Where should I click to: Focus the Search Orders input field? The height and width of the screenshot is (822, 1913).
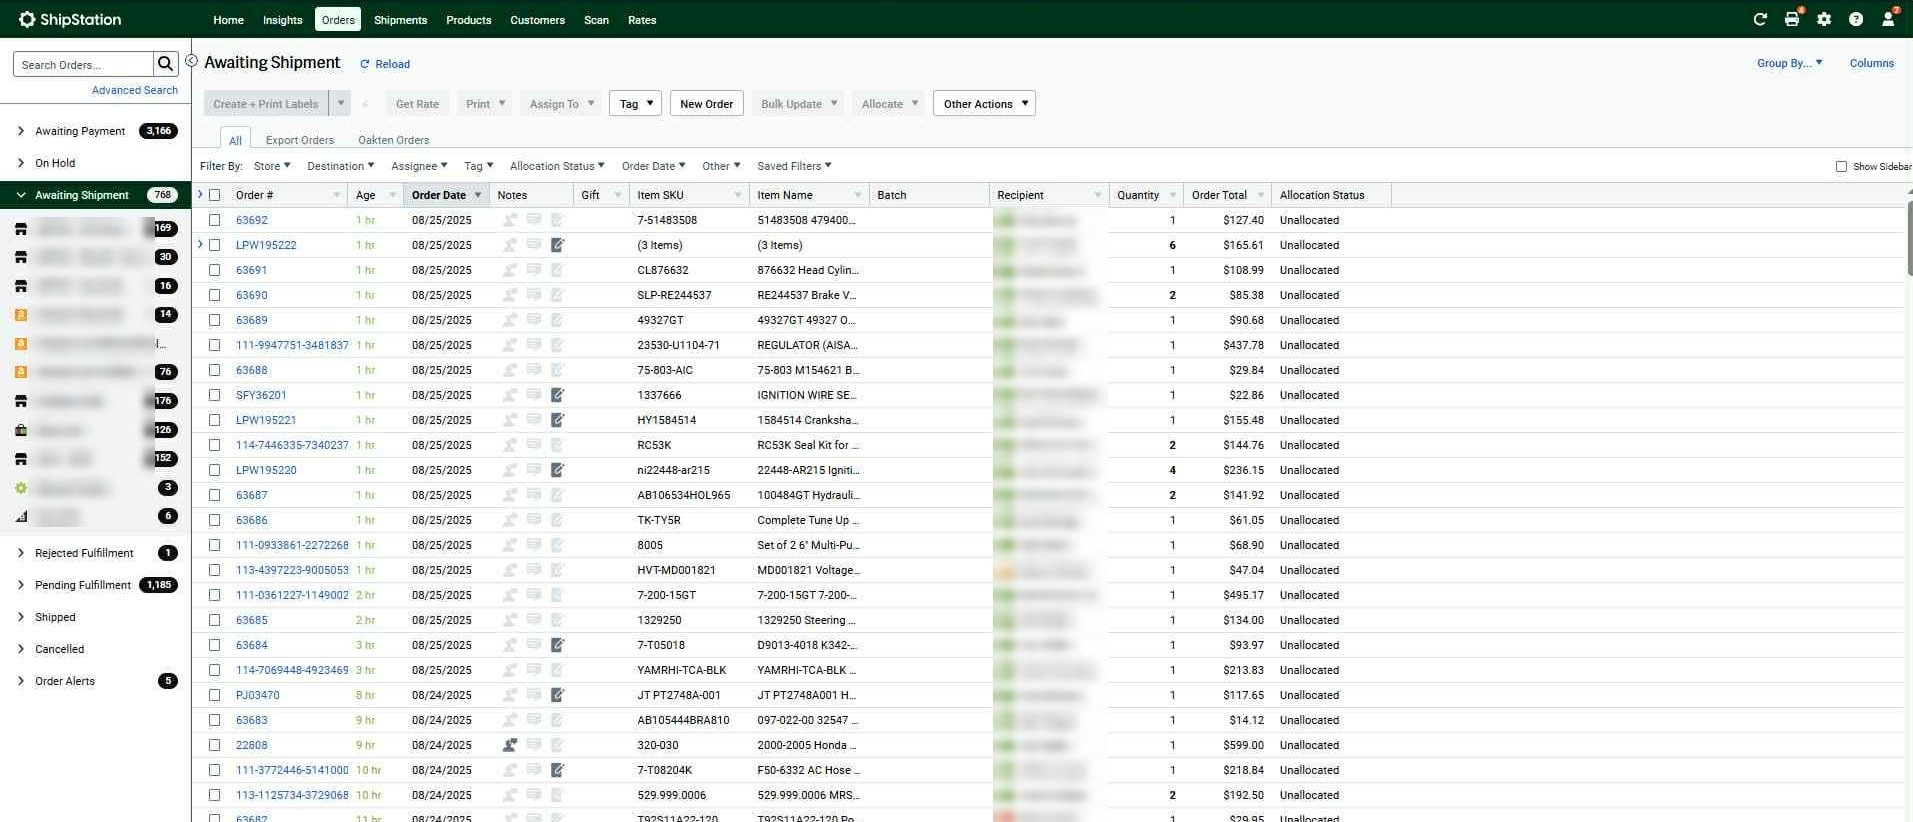click(84, 65)
